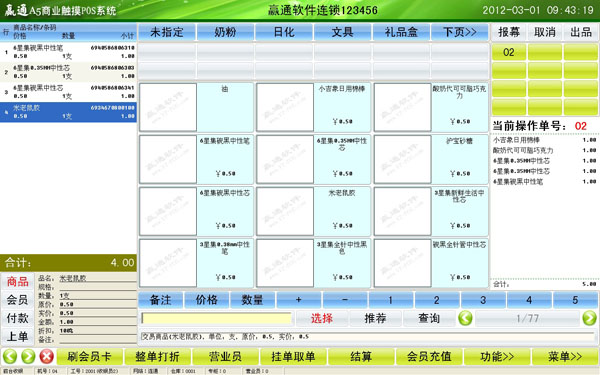Viewport: 600px width, 375px height.
Task: Click the 备注 button
Action: [160, 300]
